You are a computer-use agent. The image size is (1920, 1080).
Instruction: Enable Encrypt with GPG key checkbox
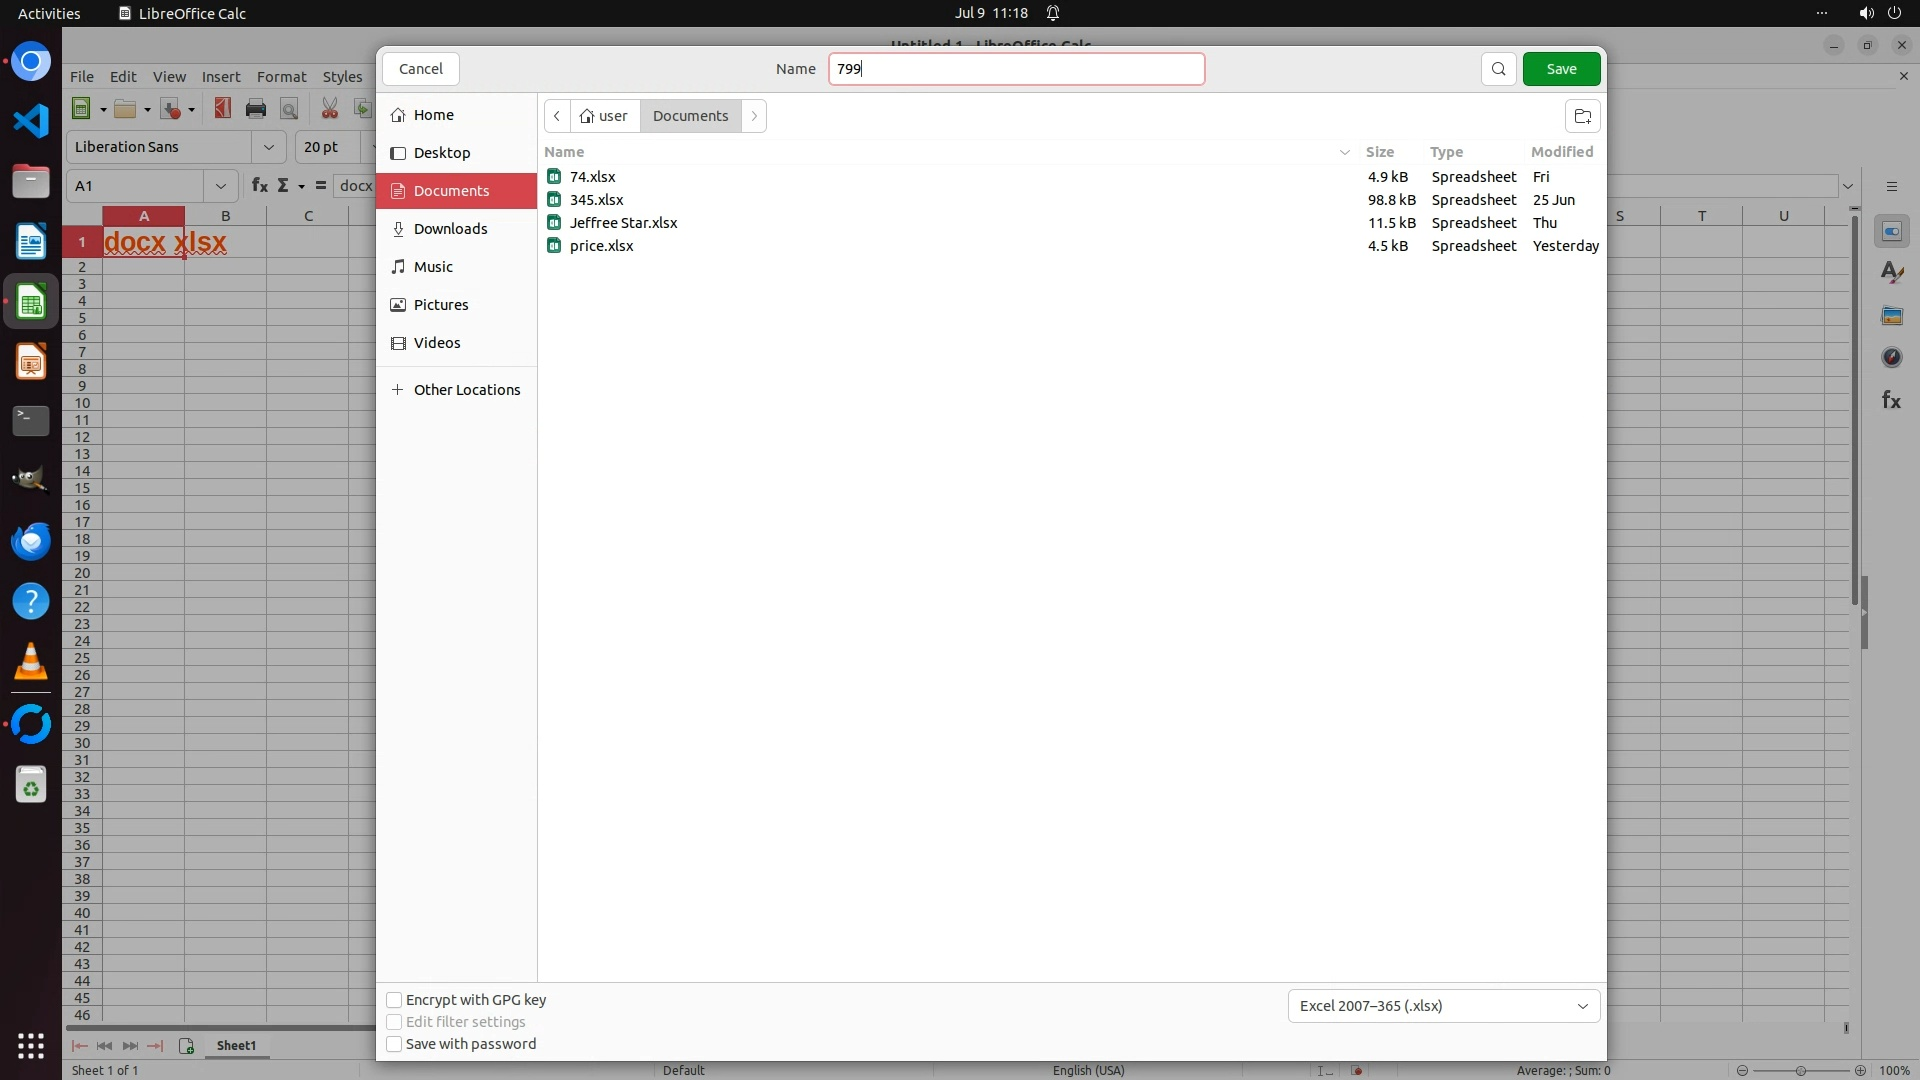coord(394,1000)
